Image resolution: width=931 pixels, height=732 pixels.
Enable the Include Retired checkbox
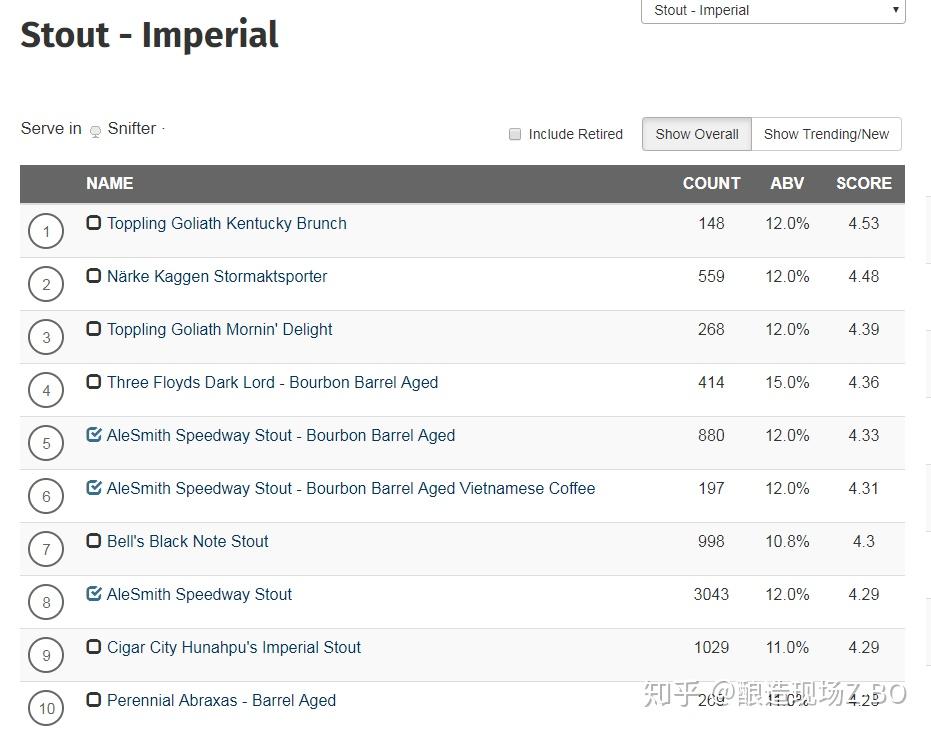coord(515,134)
